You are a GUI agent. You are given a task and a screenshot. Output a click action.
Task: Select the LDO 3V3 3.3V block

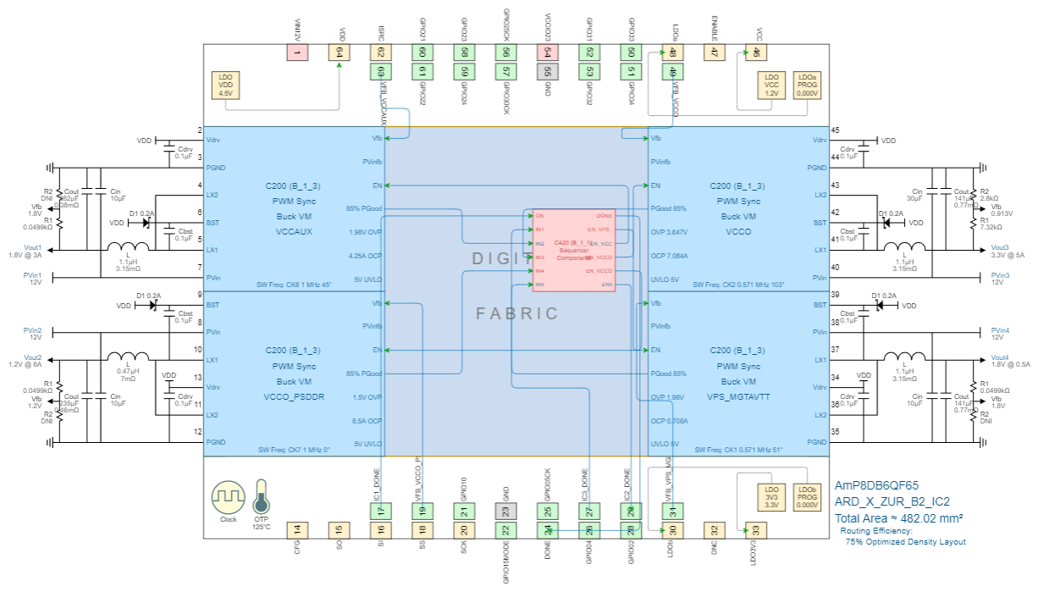[x=771, y=497]
